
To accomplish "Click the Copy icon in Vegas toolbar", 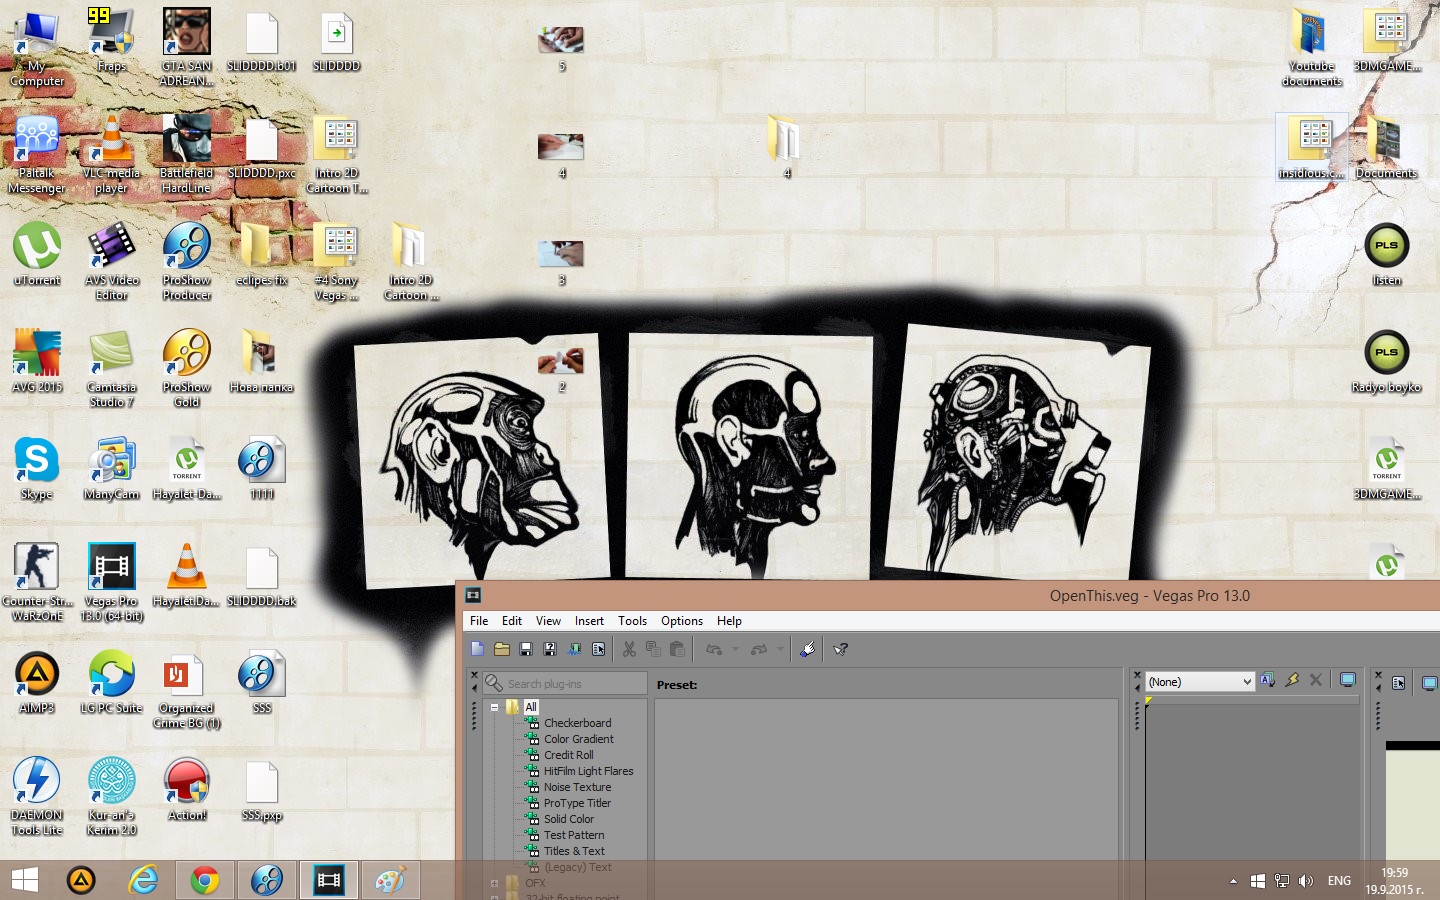I will [653, 649].
